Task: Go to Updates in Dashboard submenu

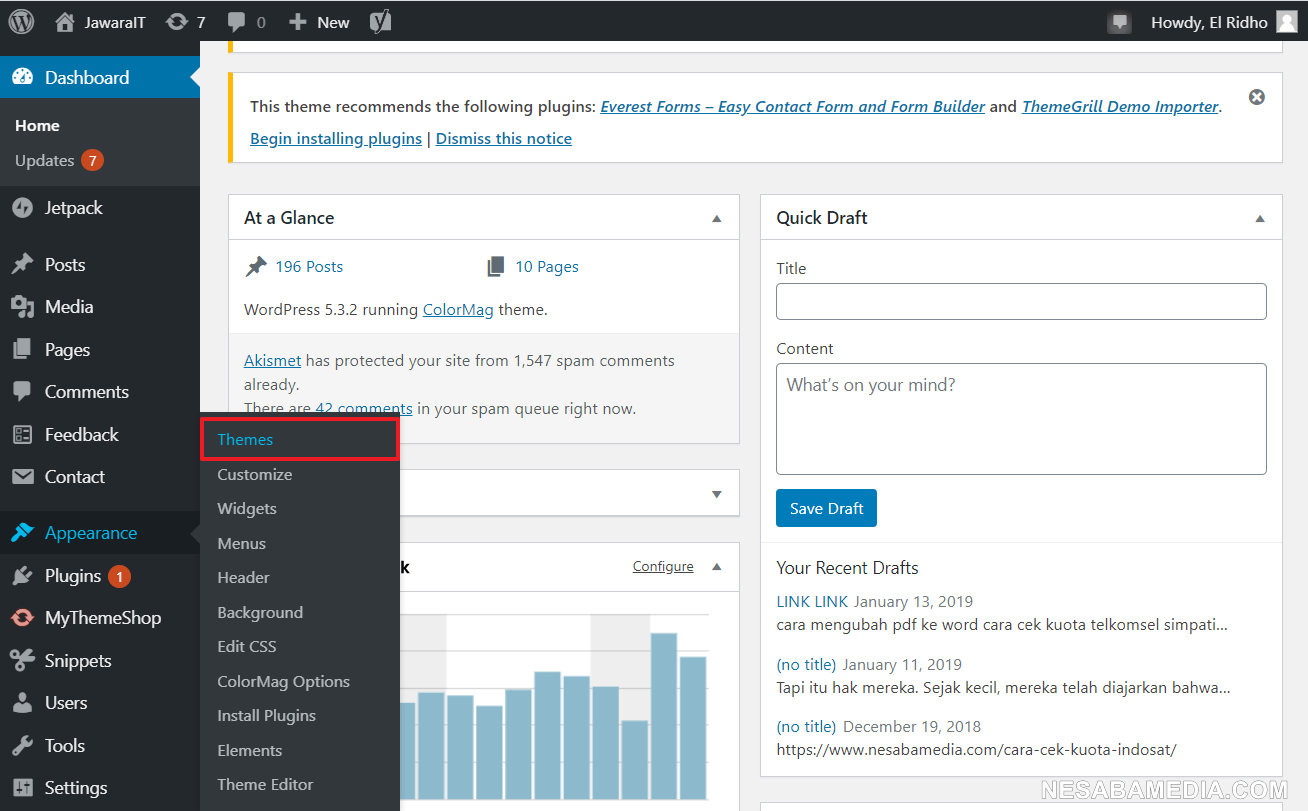Action: coord(45,161)
